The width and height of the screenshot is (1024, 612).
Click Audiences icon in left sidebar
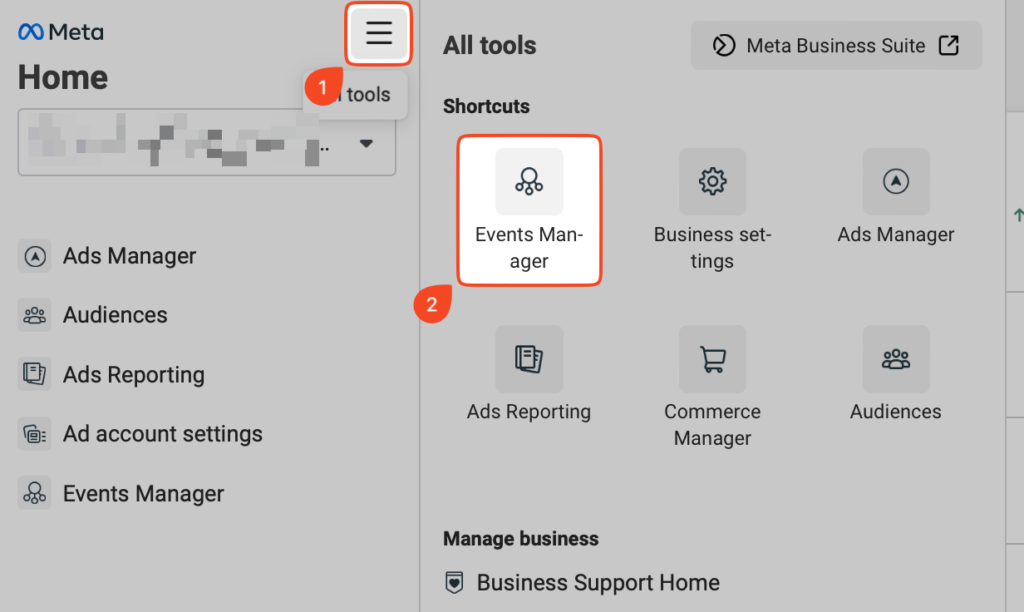[35, 315]
